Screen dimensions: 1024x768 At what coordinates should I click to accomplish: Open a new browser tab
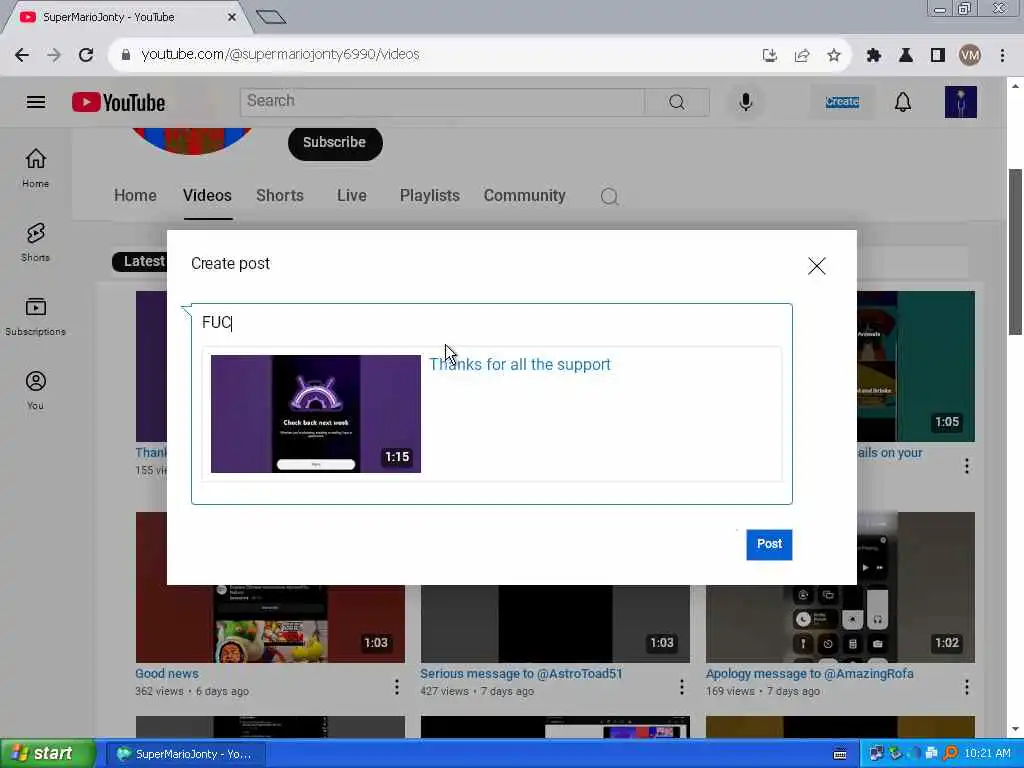point(271,17)
